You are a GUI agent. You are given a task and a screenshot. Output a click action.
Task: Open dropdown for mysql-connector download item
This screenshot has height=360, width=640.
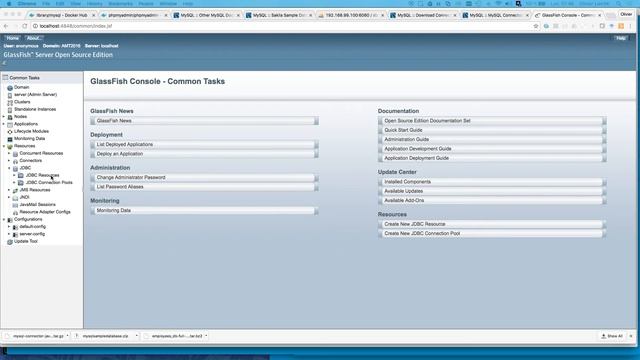(x=67, y=336)
